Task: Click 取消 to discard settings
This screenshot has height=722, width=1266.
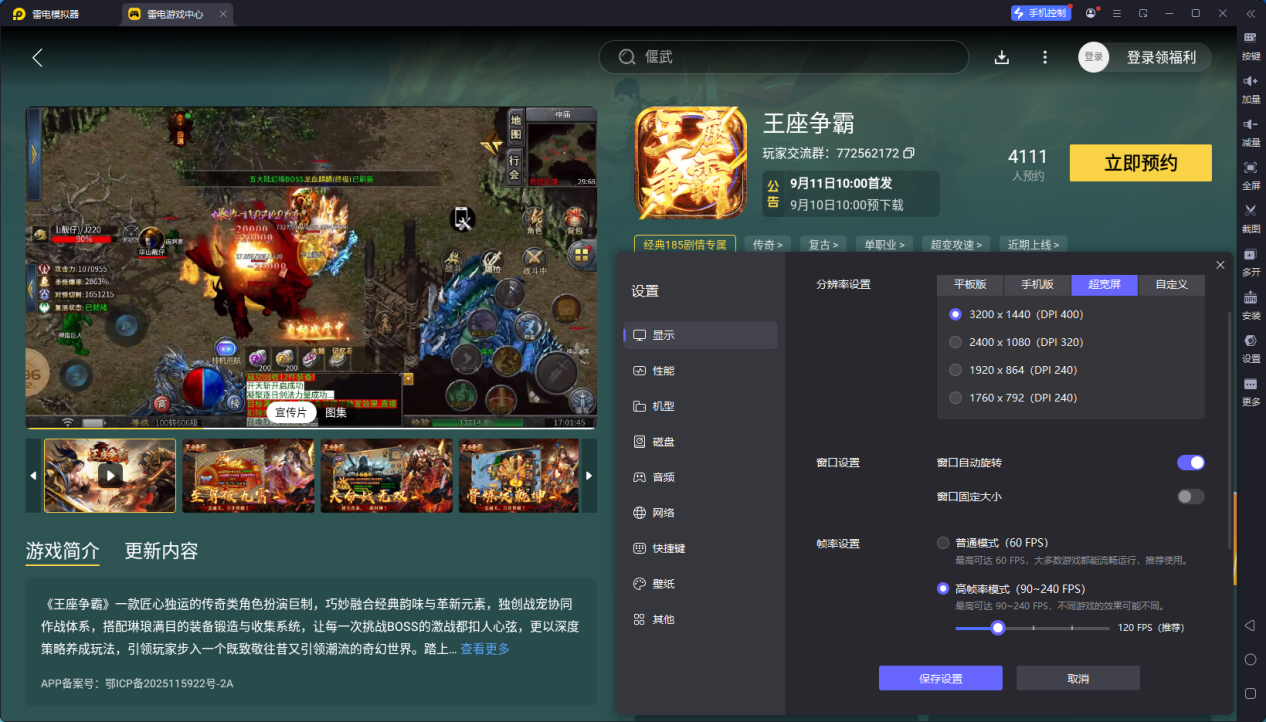Action: (x=1078, y=678)
